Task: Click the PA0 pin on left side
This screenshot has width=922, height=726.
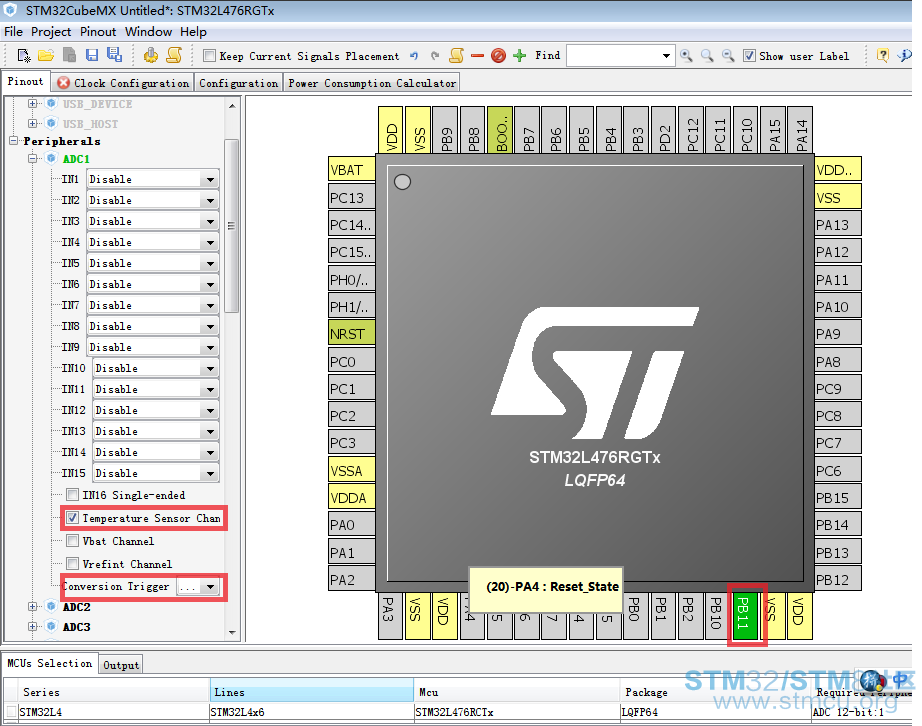Action: coord(352,524)
